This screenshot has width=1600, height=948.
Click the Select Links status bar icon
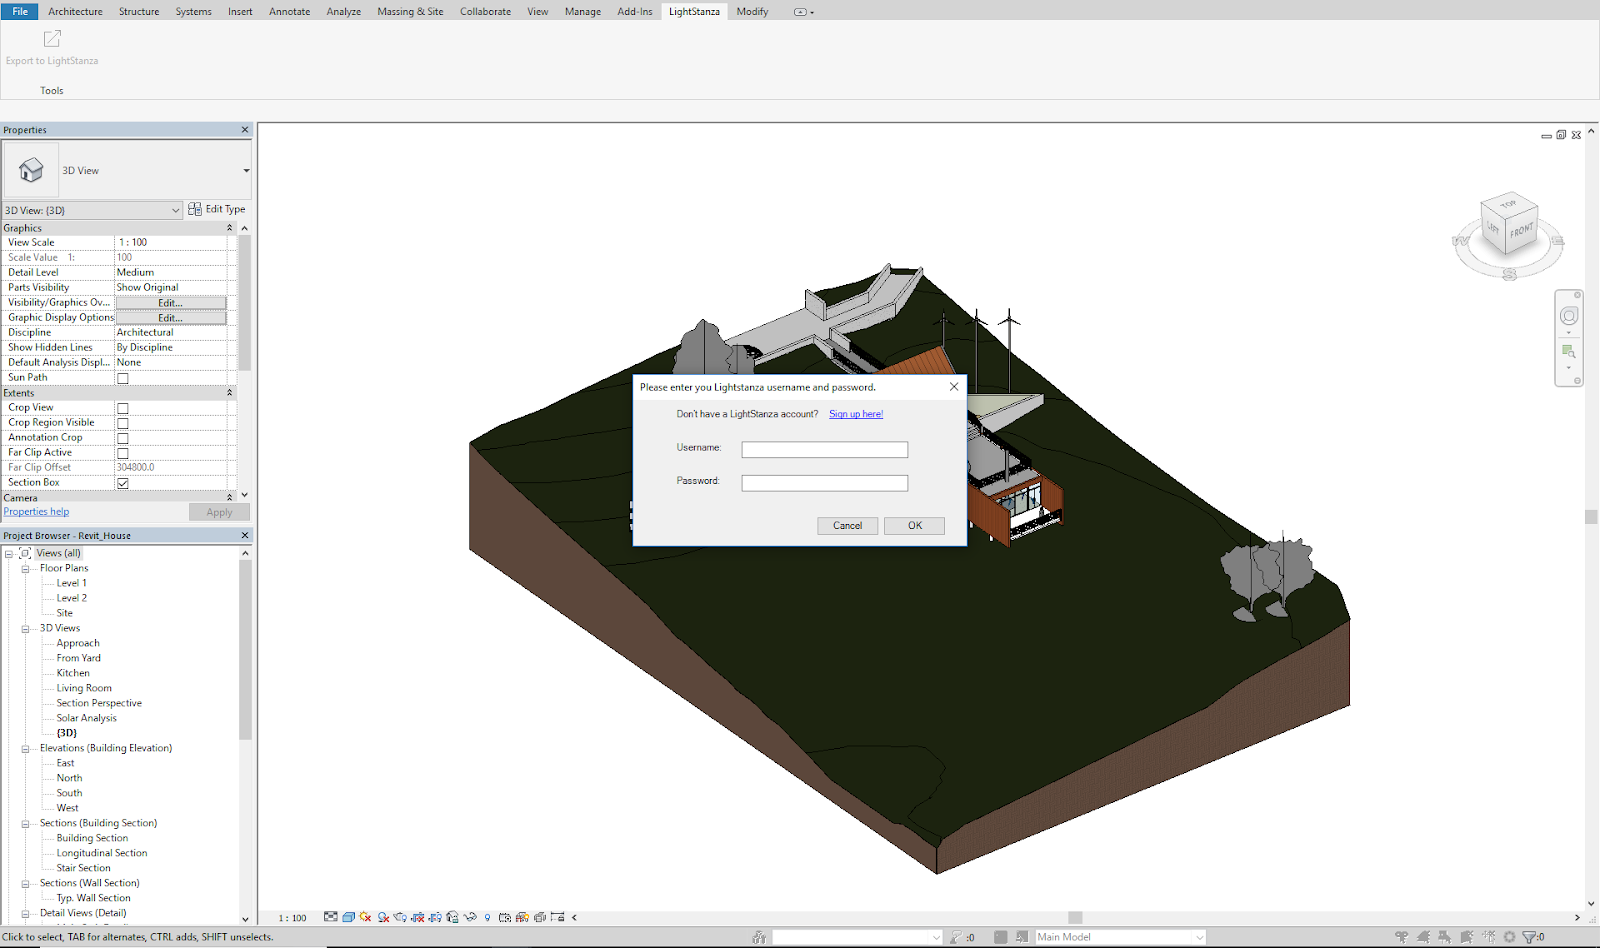[1401, 937]
